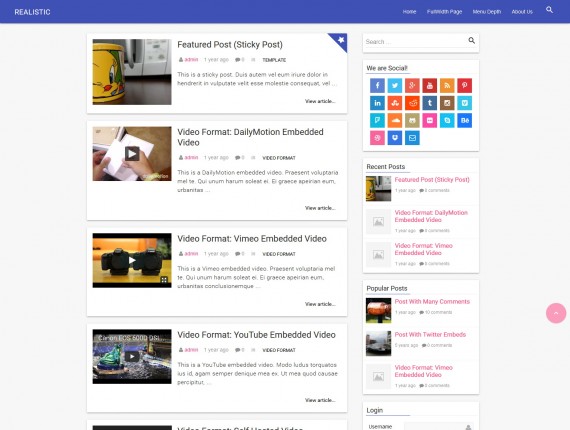Open the Post With Many Comments link

tap(432, 301)
